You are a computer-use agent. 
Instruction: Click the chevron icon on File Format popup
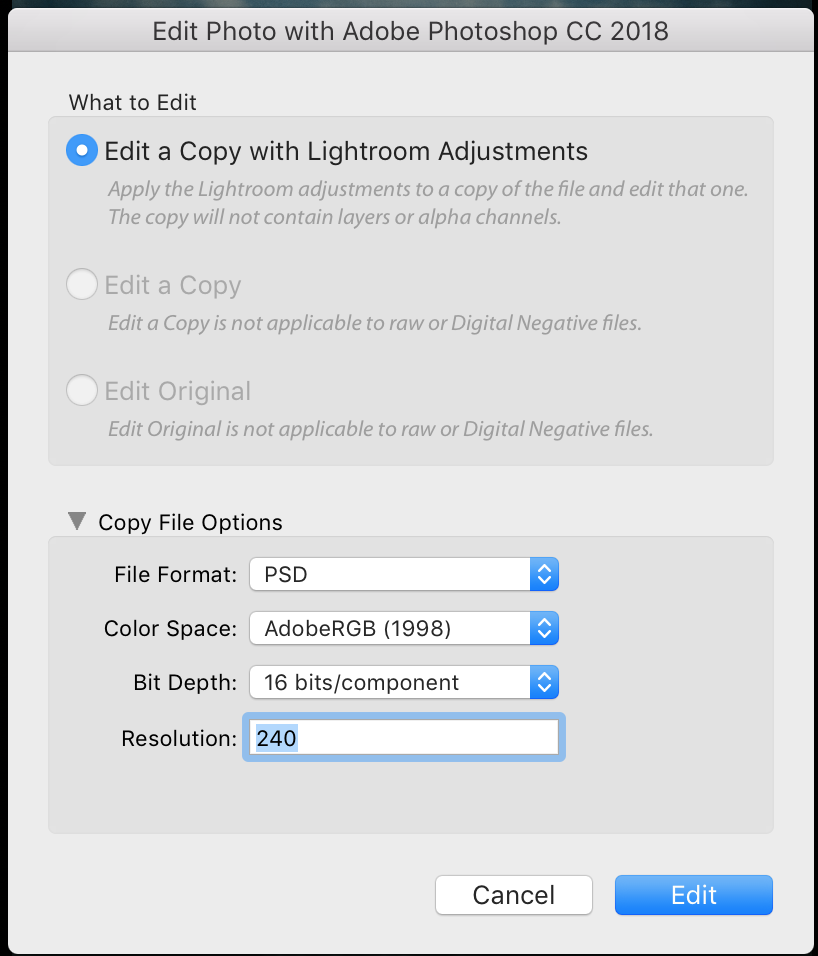point(546,574)
